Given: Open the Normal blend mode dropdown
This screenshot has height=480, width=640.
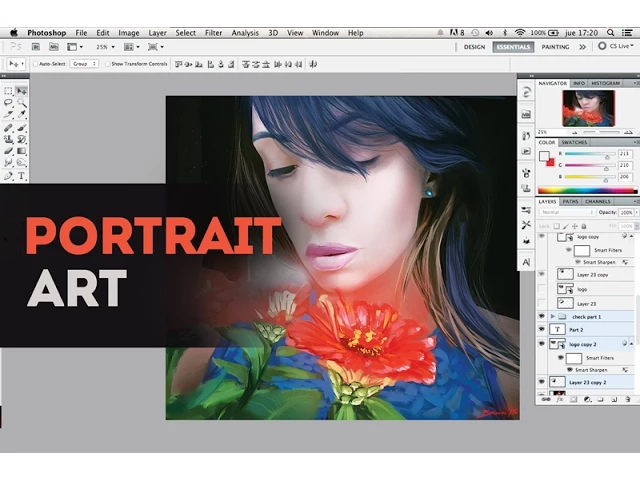Looking at the screenshot, I should pos(567,212).
